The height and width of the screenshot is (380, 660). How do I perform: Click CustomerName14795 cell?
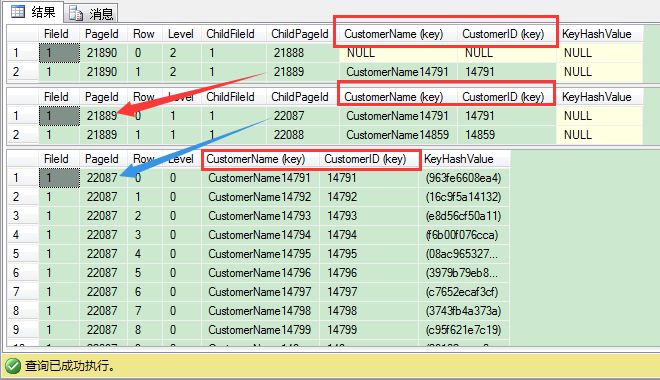260,254
